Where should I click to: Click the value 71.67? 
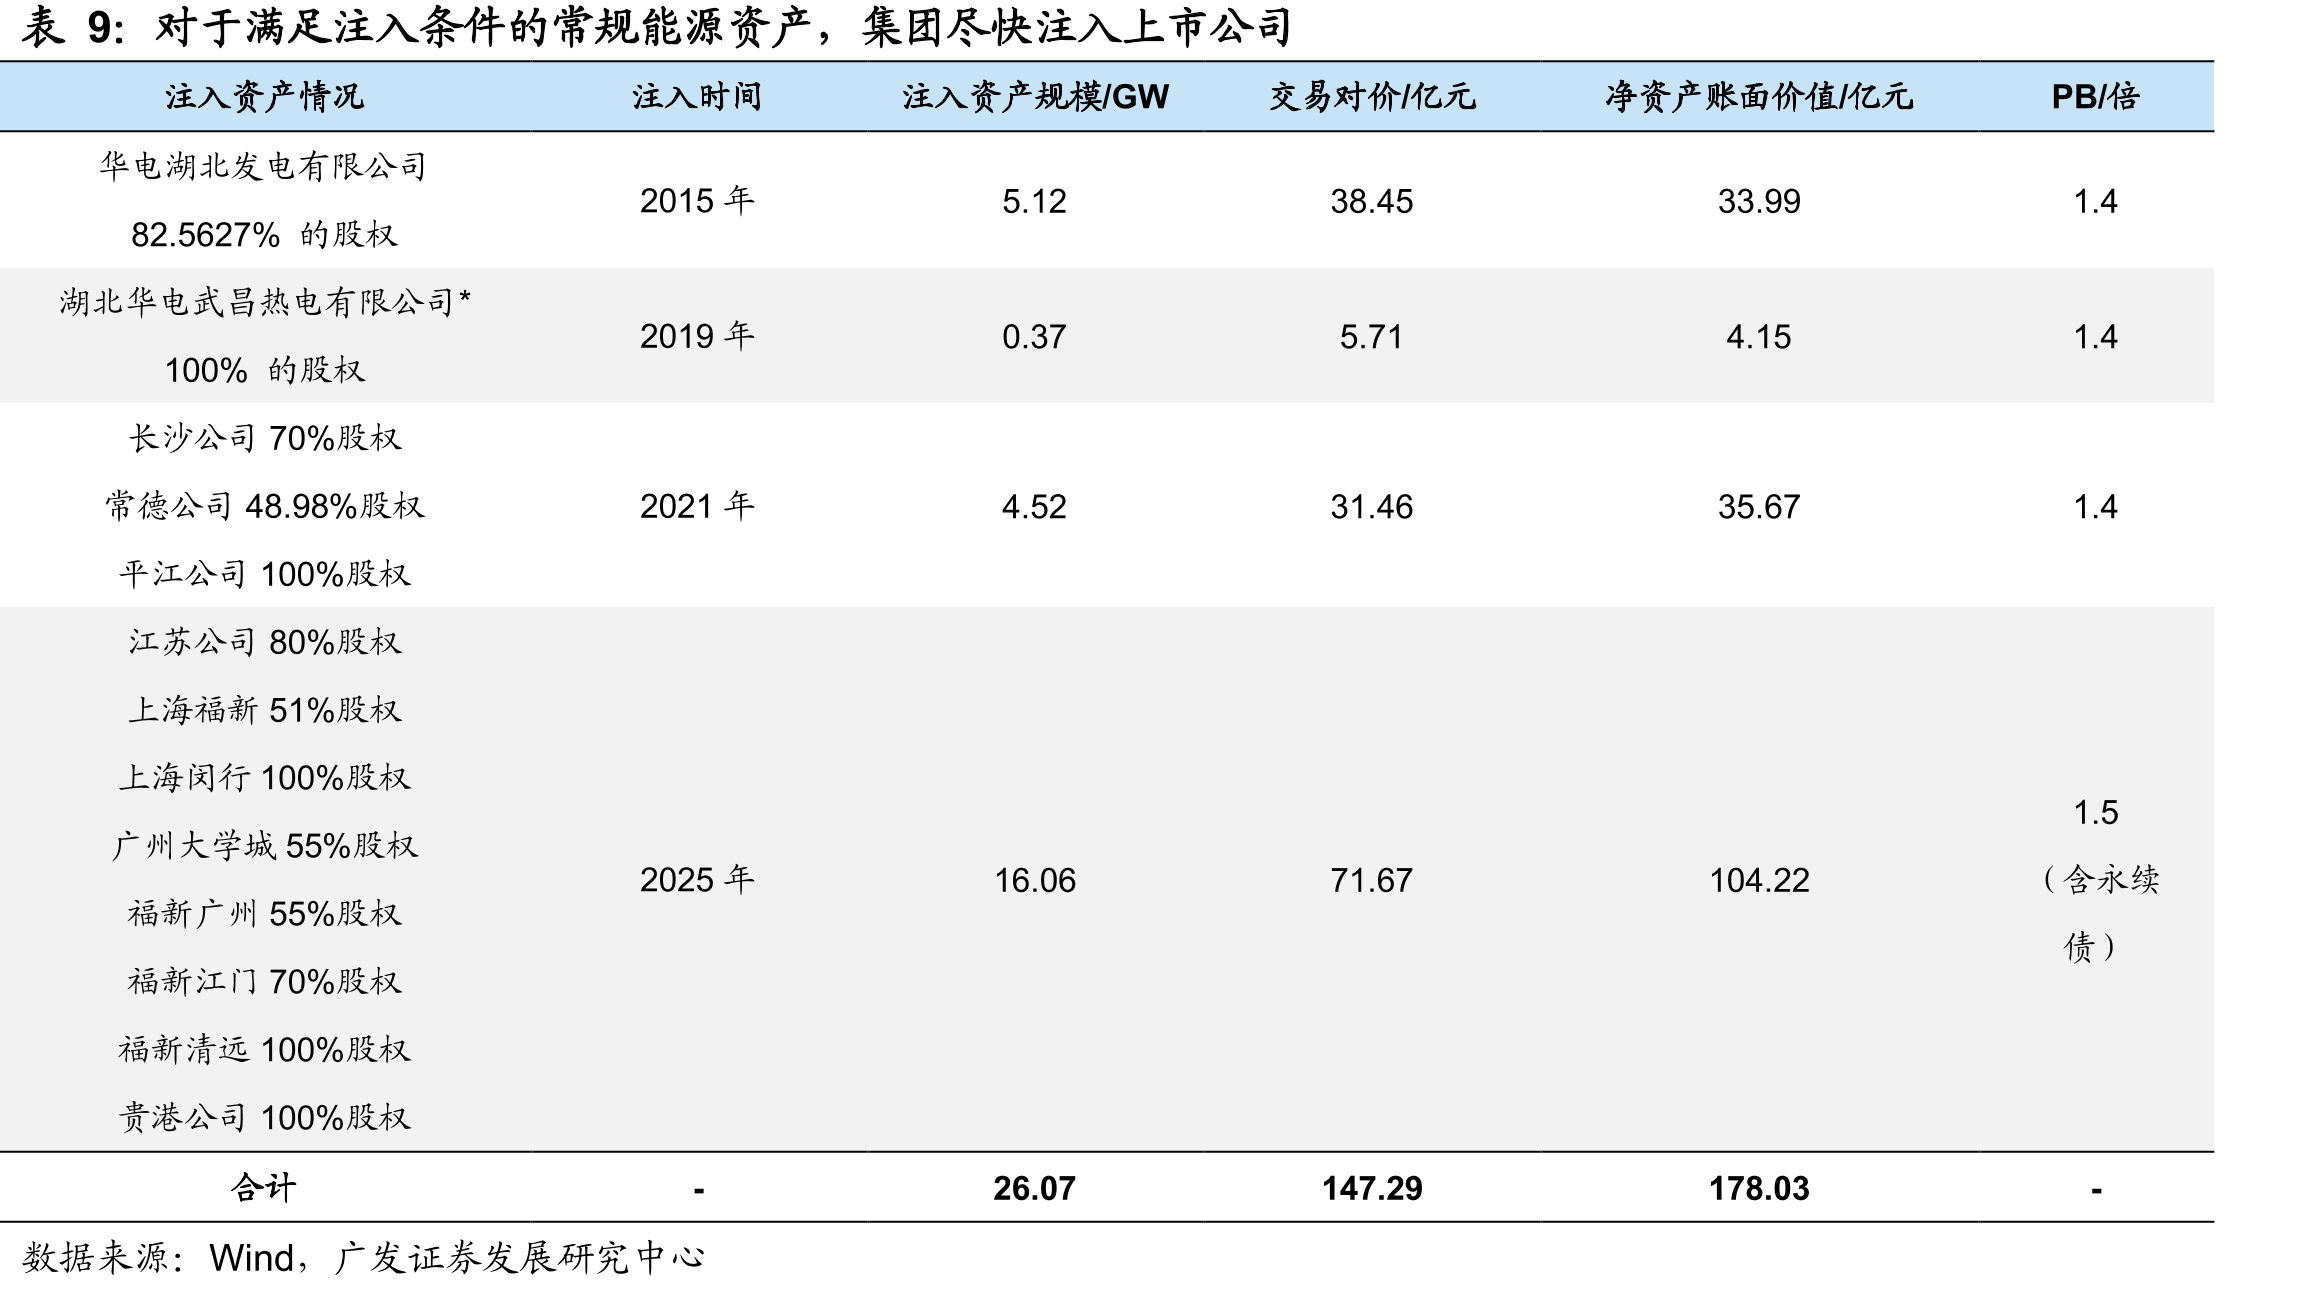click(1372, 881)
